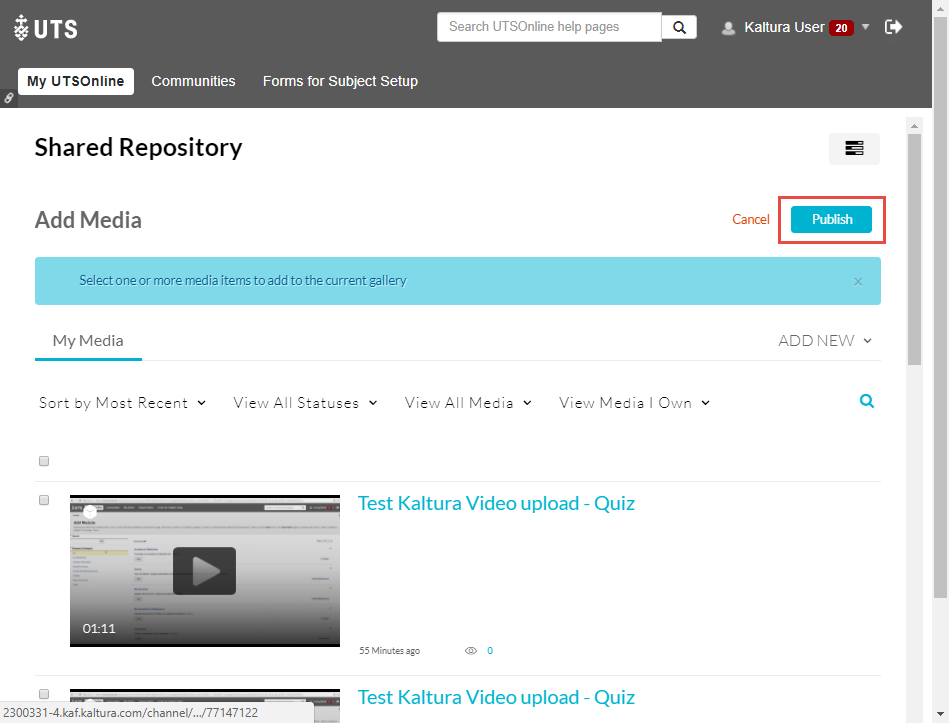Open the View All Statuses filter
The height and width of the screenshot is (723, 949).
pos(305,403)
